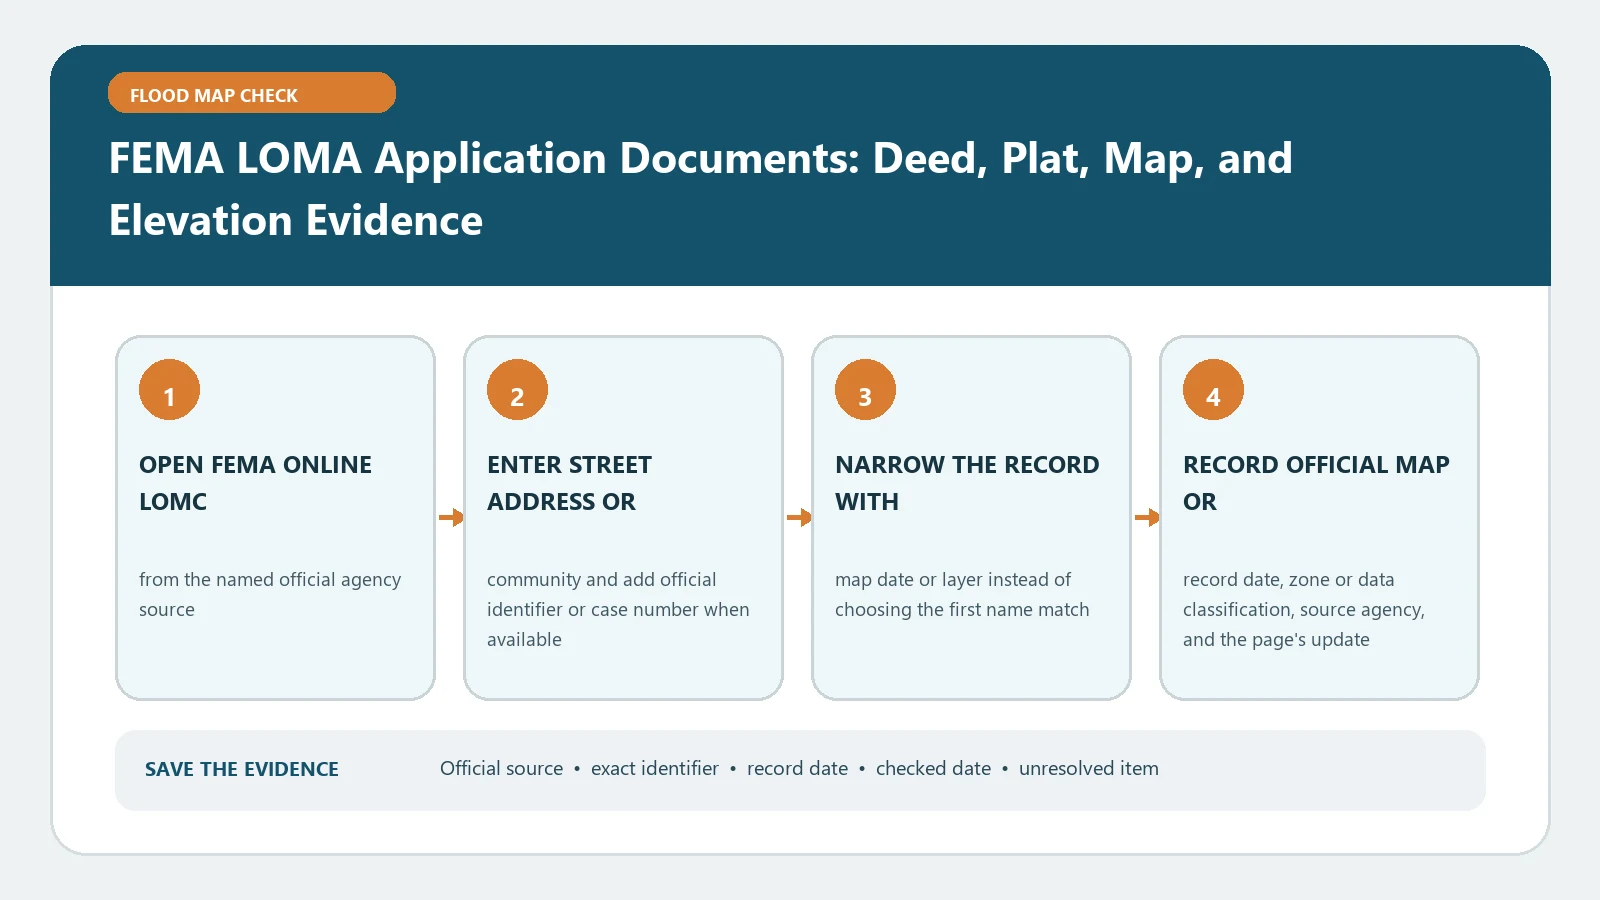Click 'Official source' in evidence bar

point(502,768)
